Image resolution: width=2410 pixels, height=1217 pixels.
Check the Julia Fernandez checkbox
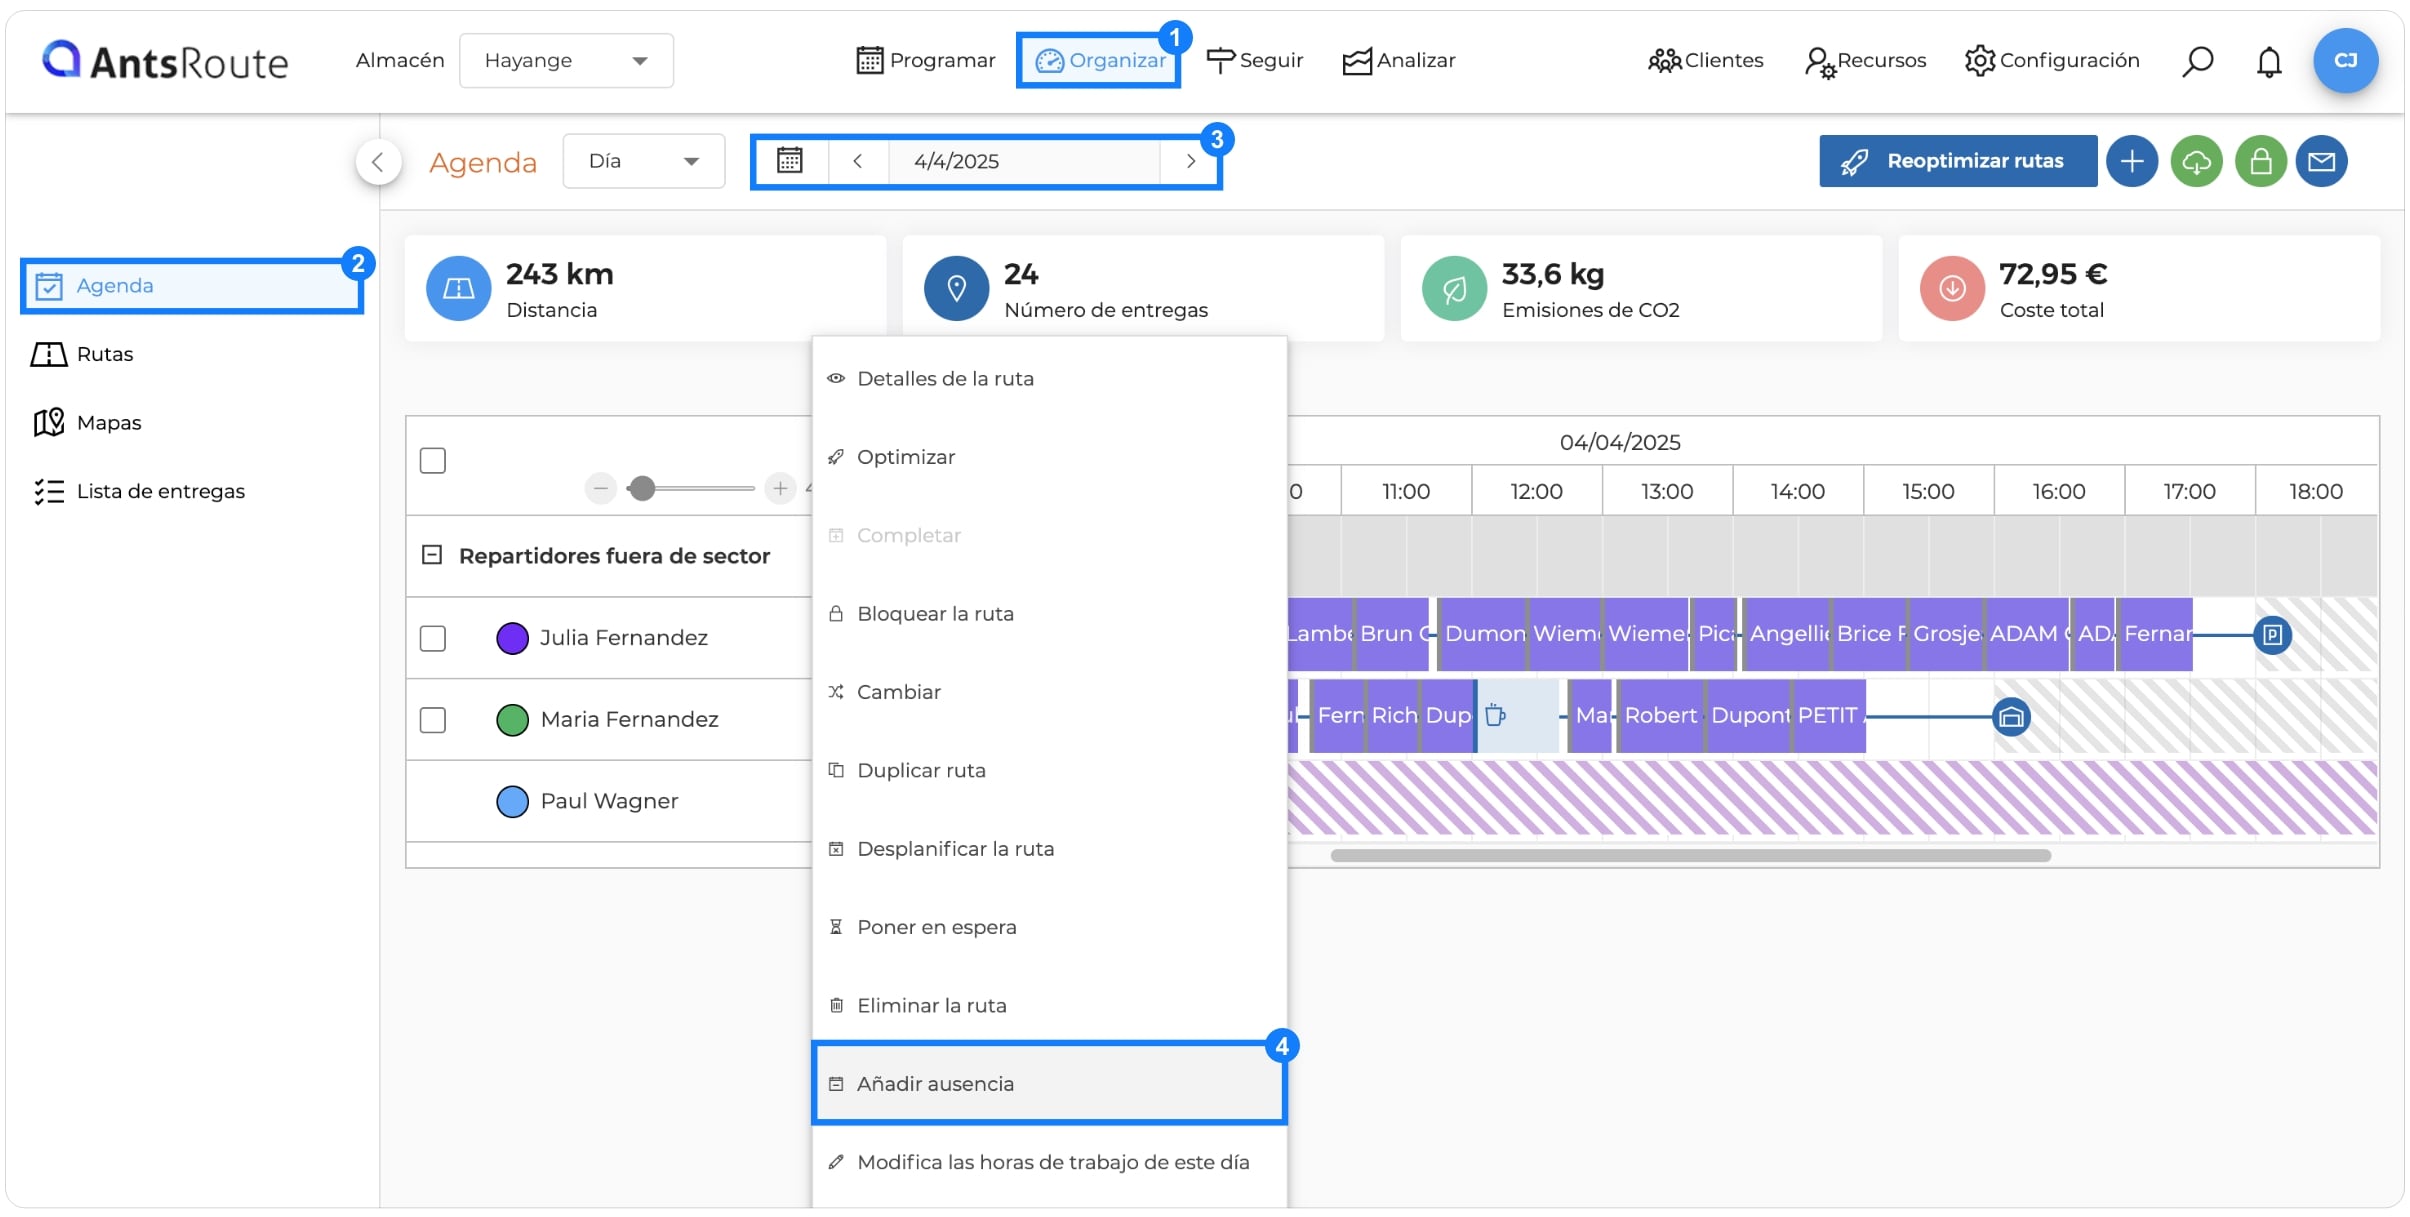point(433,638)
